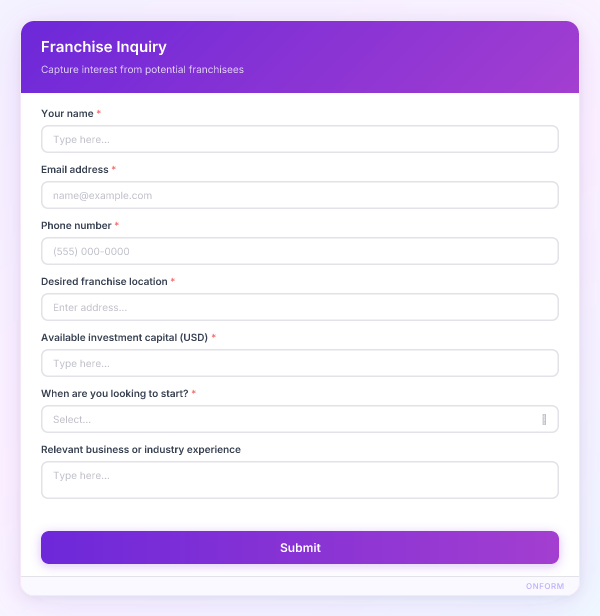Click the Franchise Inquiry heading
This screenshot has height=616, width=600.
pyautogui.click(x=104, y=47)
